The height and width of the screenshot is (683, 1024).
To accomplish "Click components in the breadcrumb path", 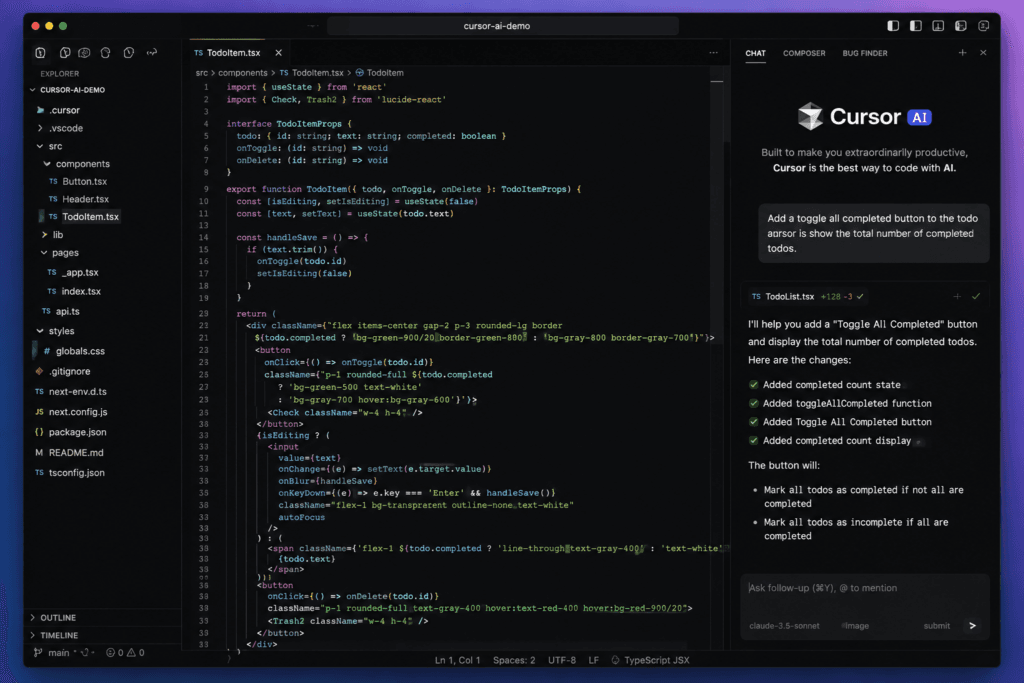I will (x=242, y=73).
